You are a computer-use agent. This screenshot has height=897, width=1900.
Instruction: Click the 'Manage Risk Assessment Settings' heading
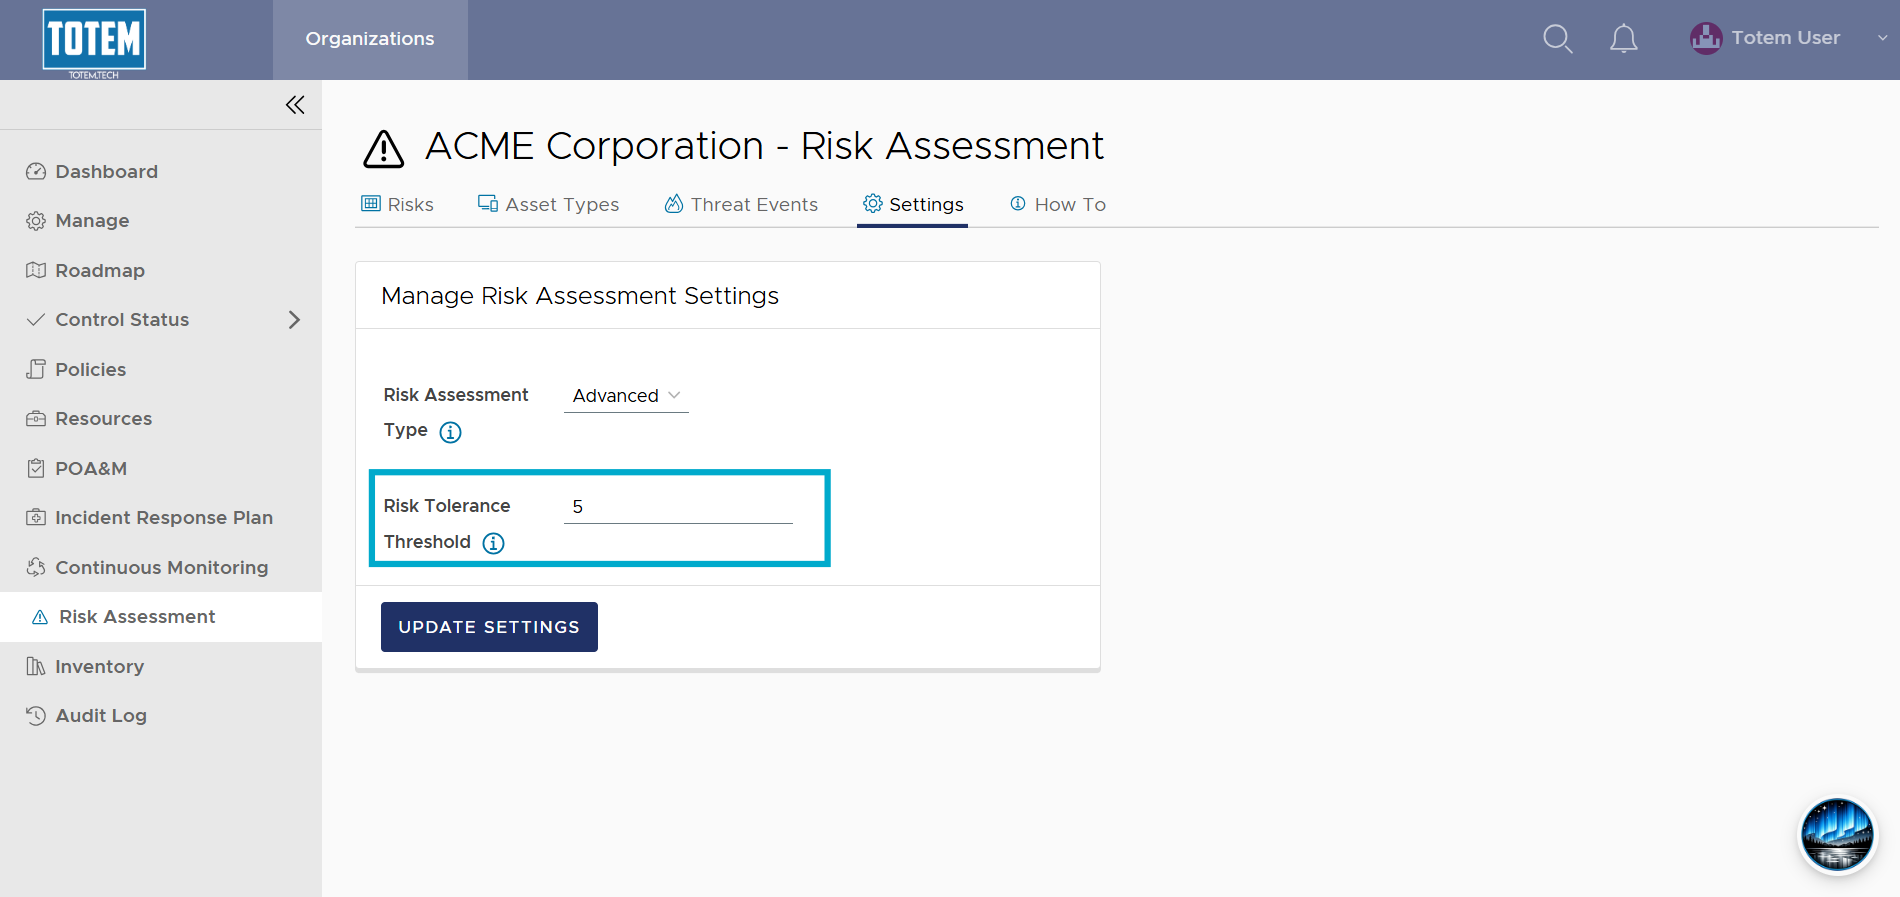pos(580,296)
